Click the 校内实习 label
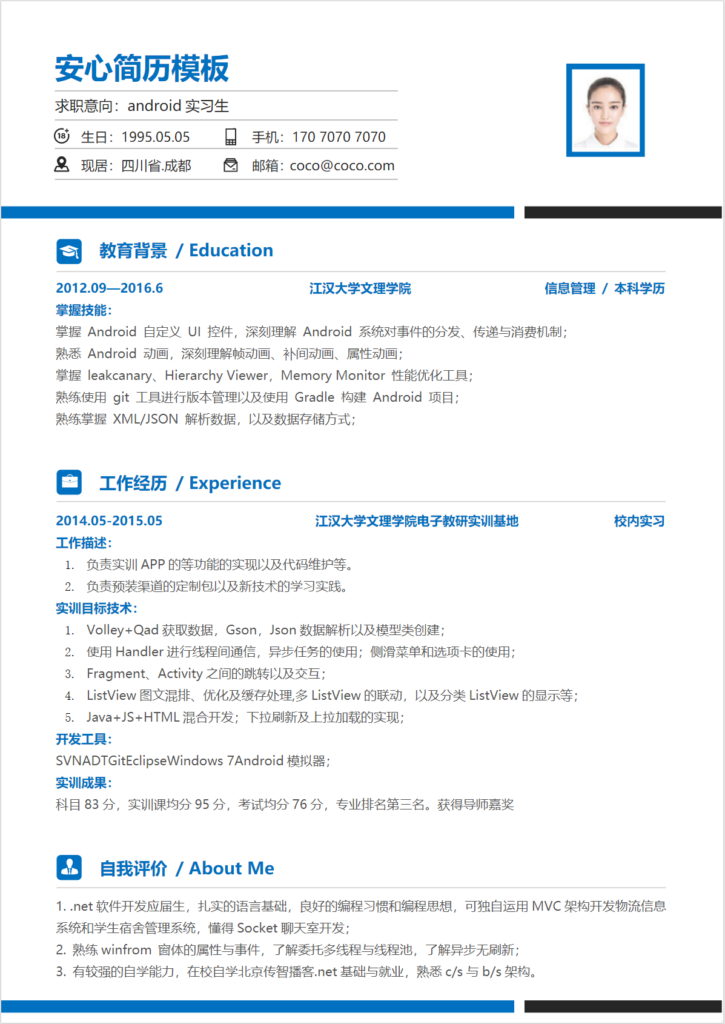The image size is (725, 1024). 639,521
